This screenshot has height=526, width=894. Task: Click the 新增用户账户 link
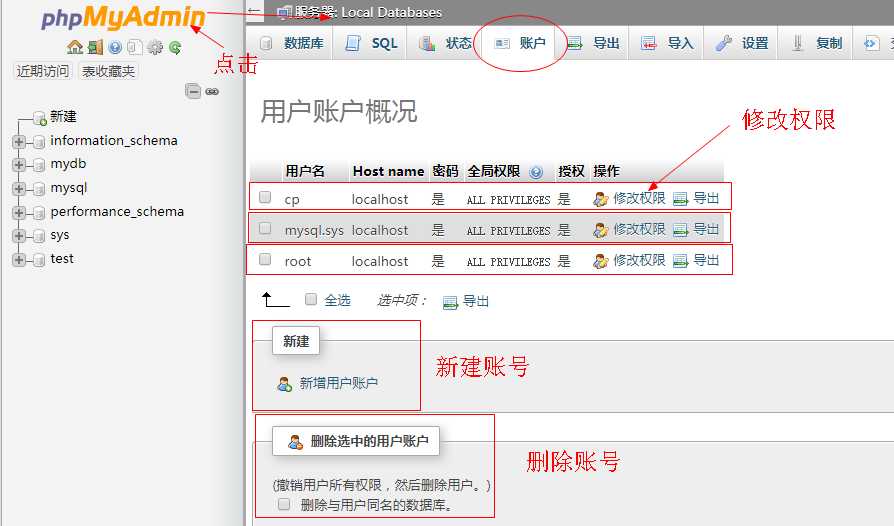[339, 384]
